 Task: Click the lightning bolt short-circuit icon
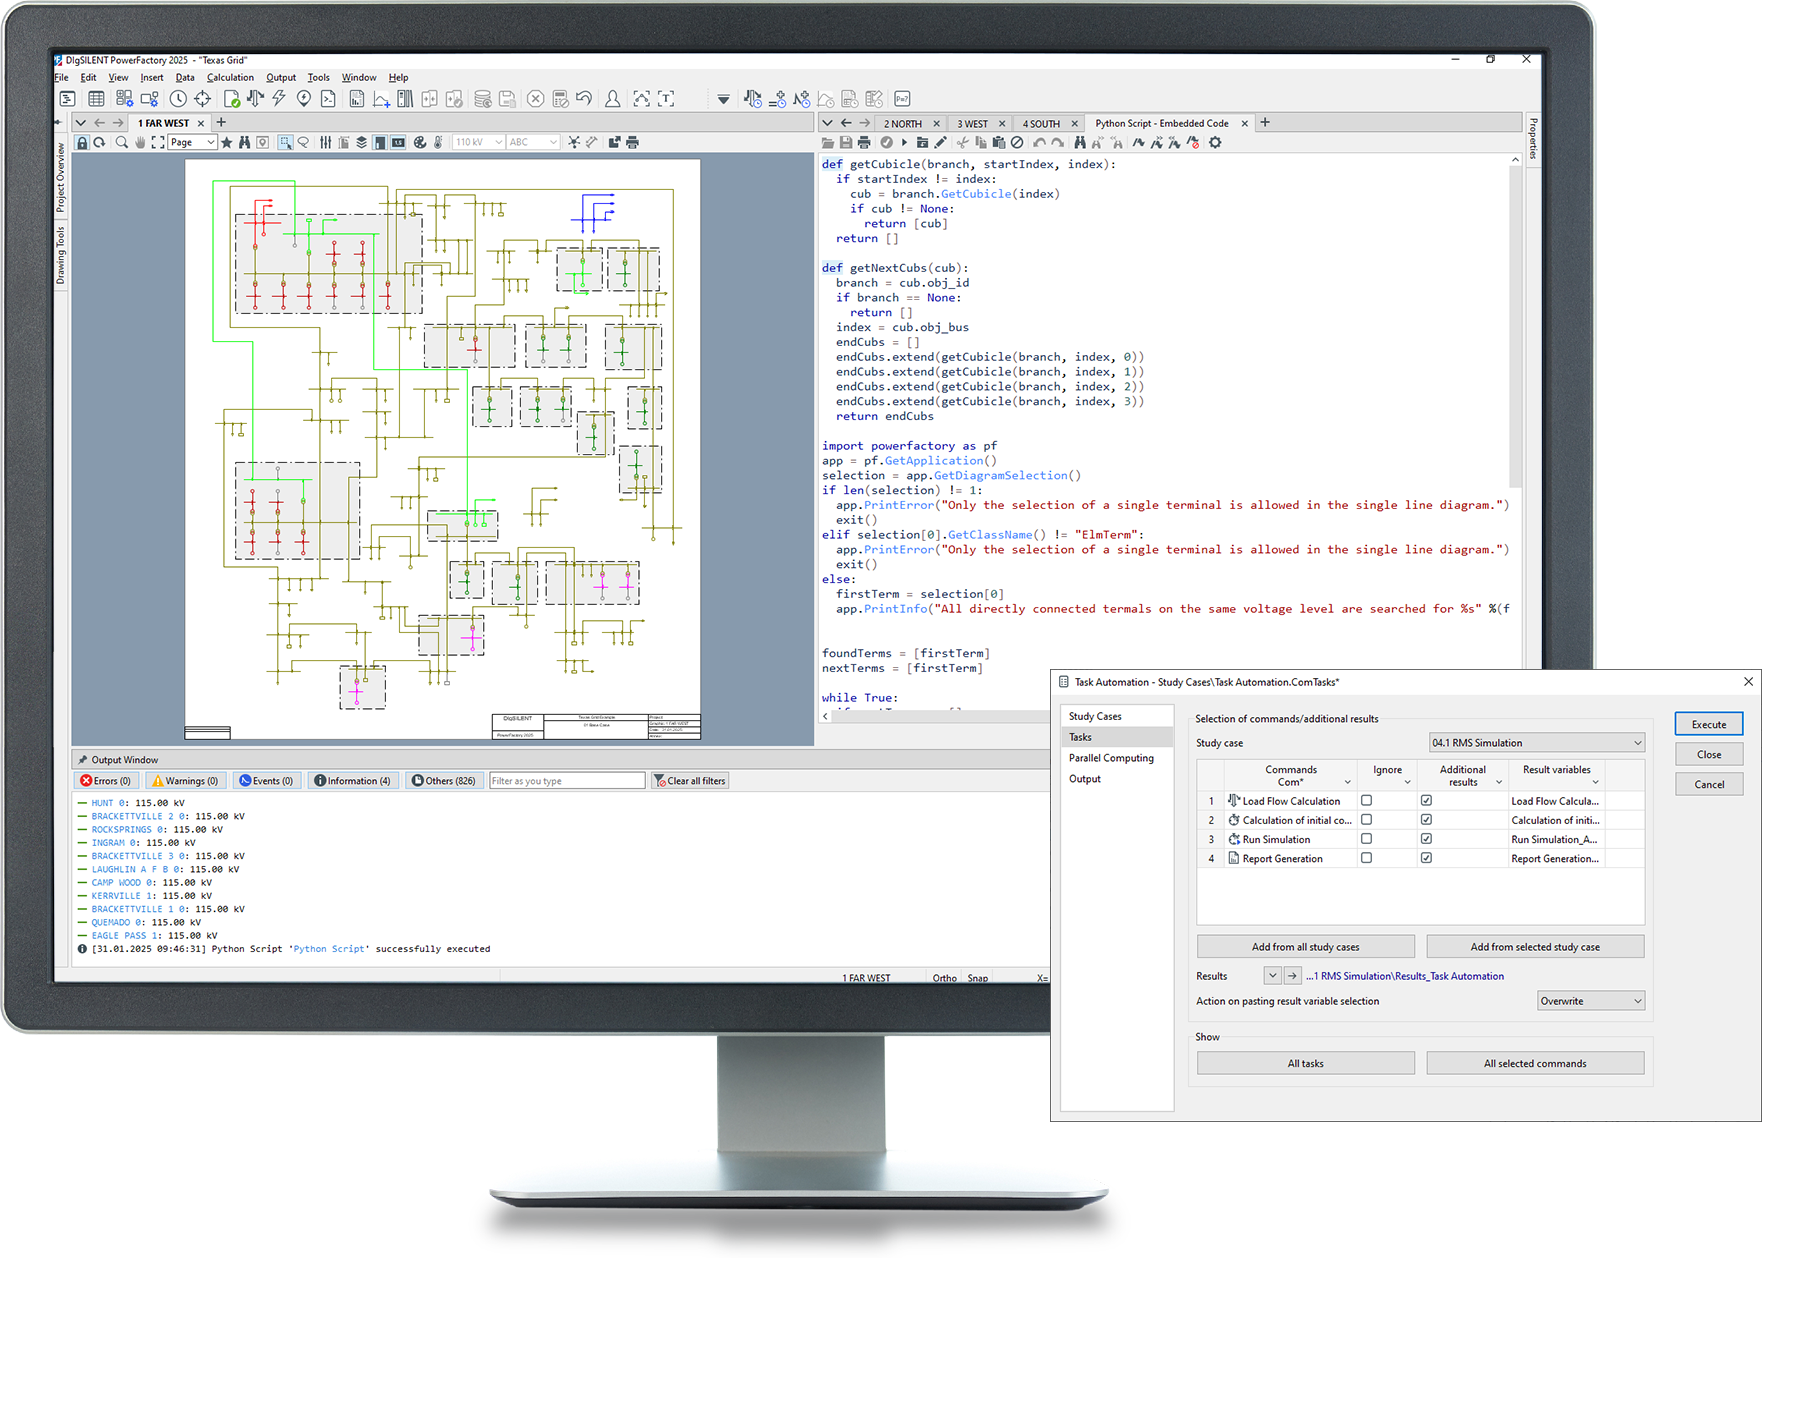click(x=279, y=98)
